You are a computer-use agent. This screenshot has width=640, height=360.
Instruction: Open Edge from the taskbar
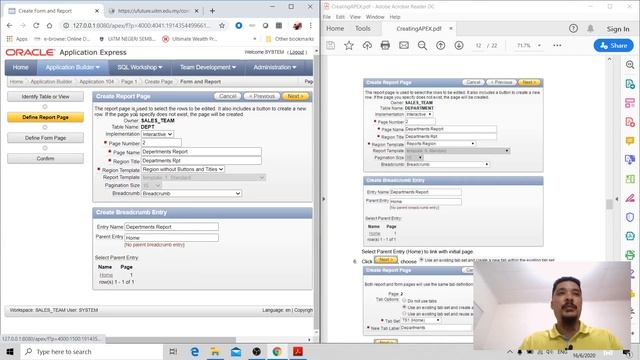[195, 351]
